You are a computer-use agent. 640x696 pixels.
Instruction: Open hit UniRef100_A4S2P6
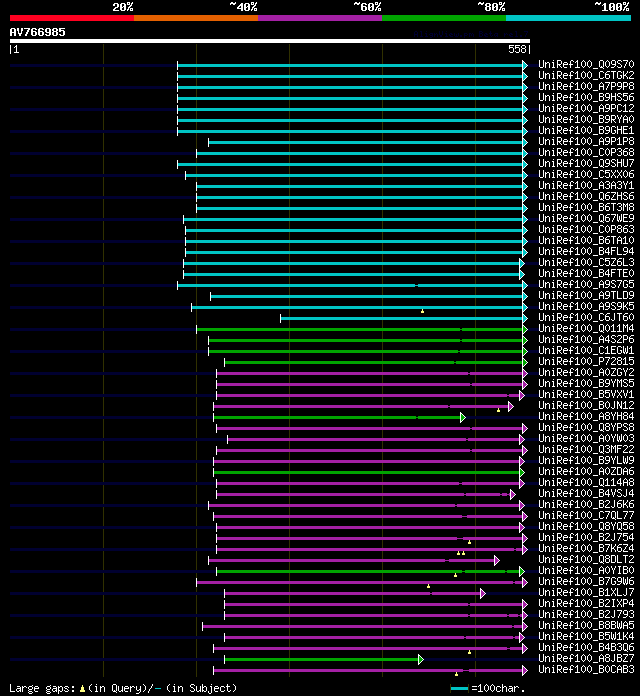point(586,340)
